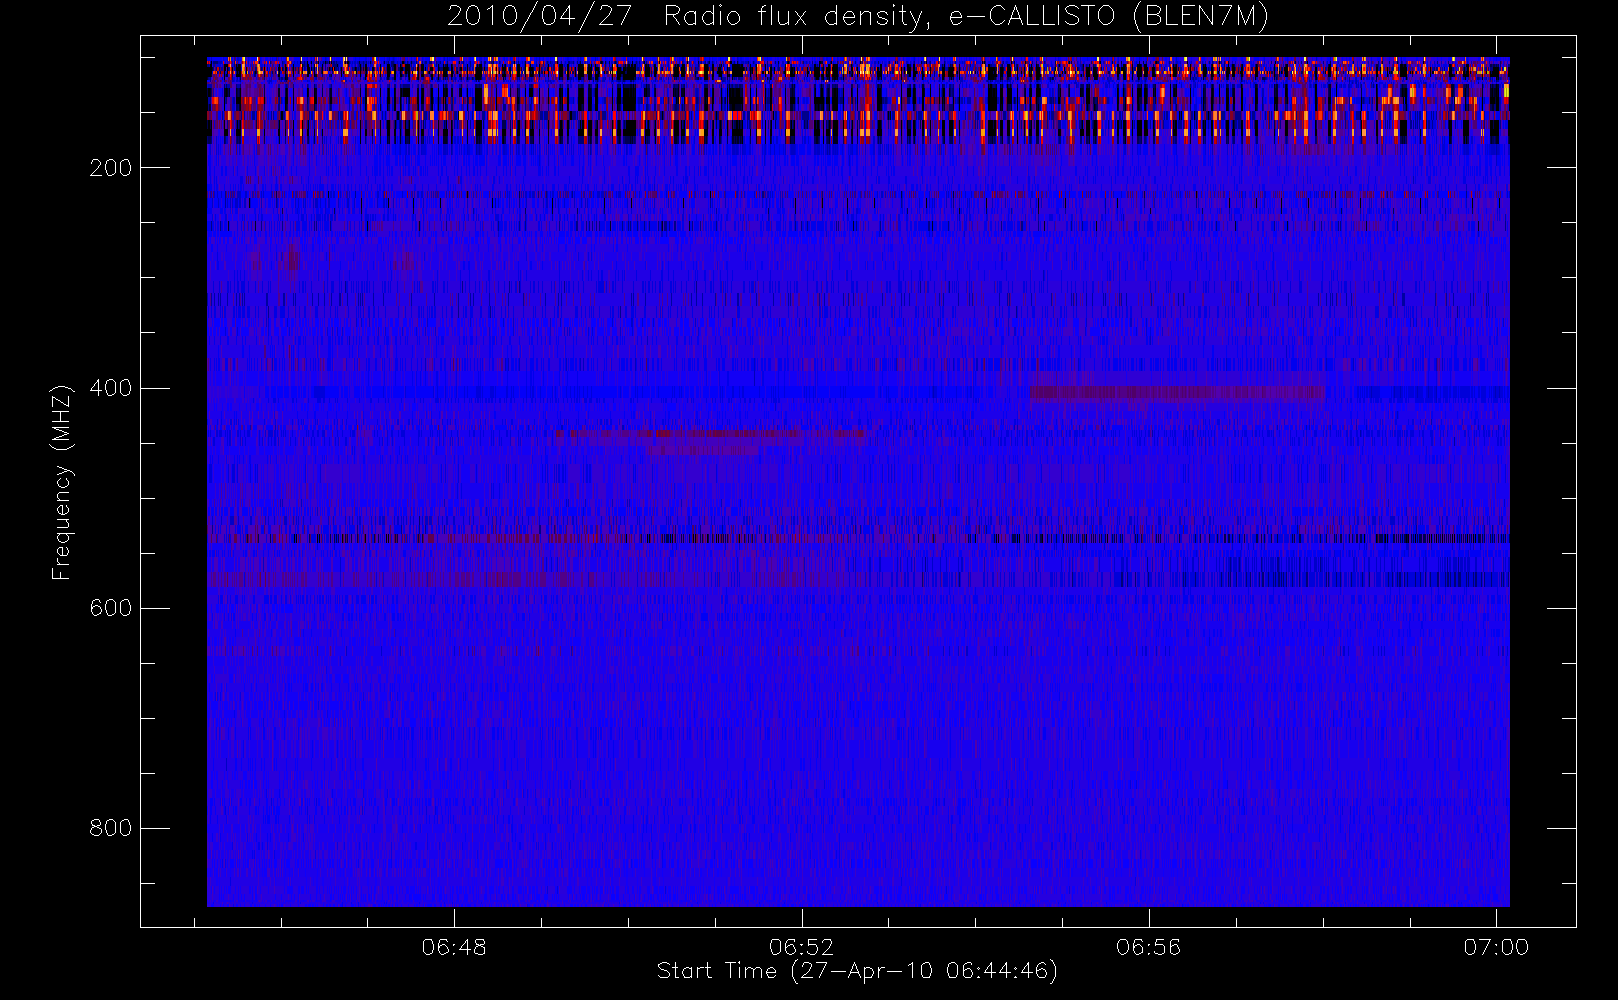Click the "Start Time (27-Apr-10 06:44:46)" axis label
The height and width of the screenshot is (1000, 1618).
pyautogui.click(x=857, y=971)
